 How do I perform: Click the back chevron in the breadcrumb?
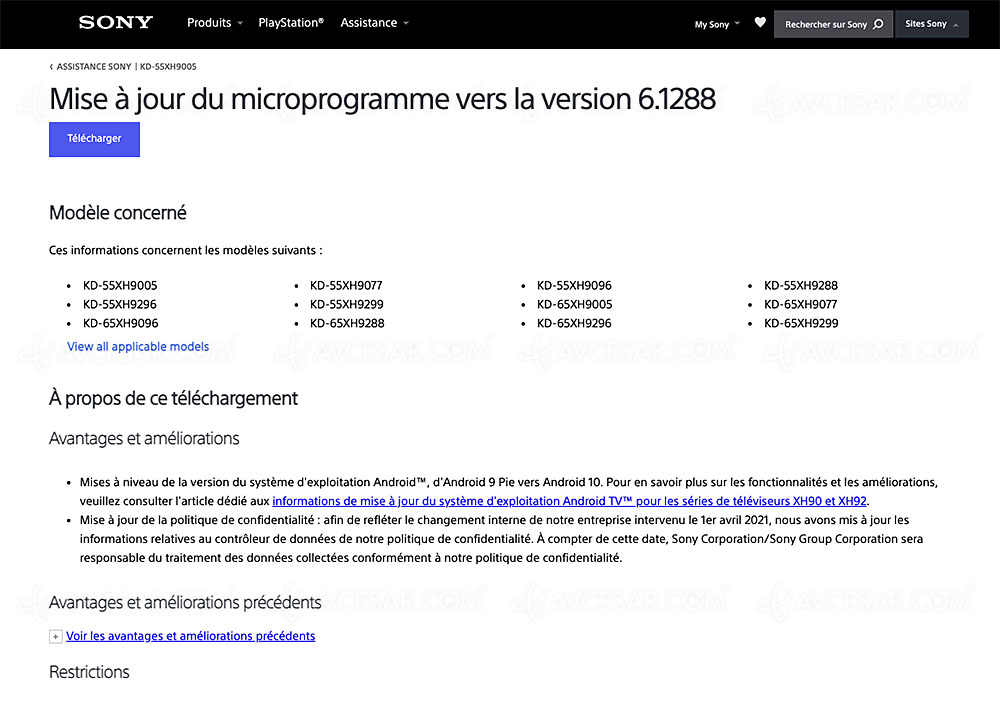coord(51,67)
